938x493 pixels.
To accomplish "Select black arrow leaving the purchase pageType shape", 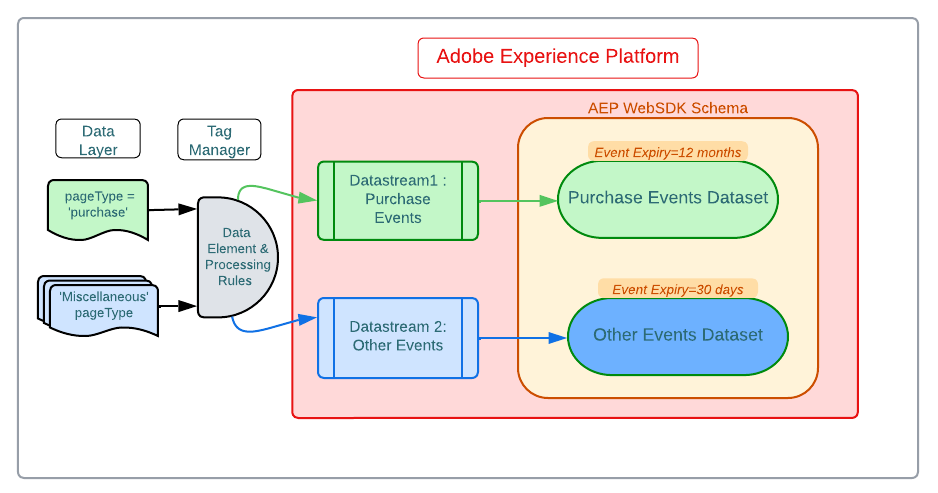I will pyautogui.click(x=171, y=209).
